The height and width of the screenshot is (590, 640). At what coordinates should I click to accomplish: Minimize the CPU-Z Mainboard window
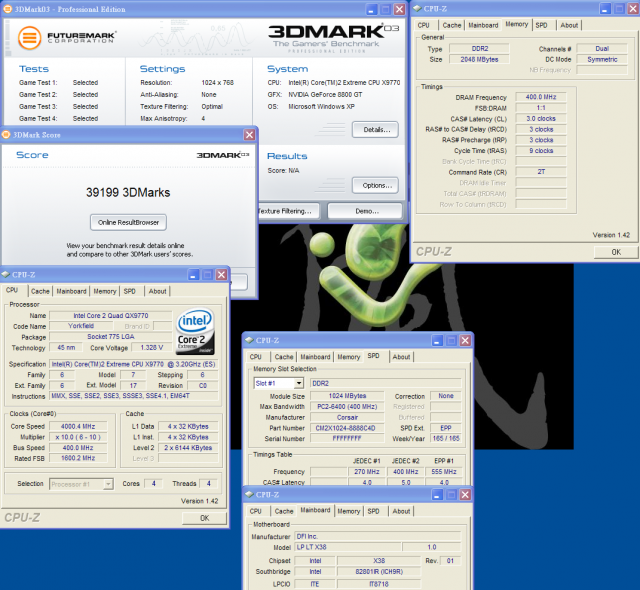437,495
